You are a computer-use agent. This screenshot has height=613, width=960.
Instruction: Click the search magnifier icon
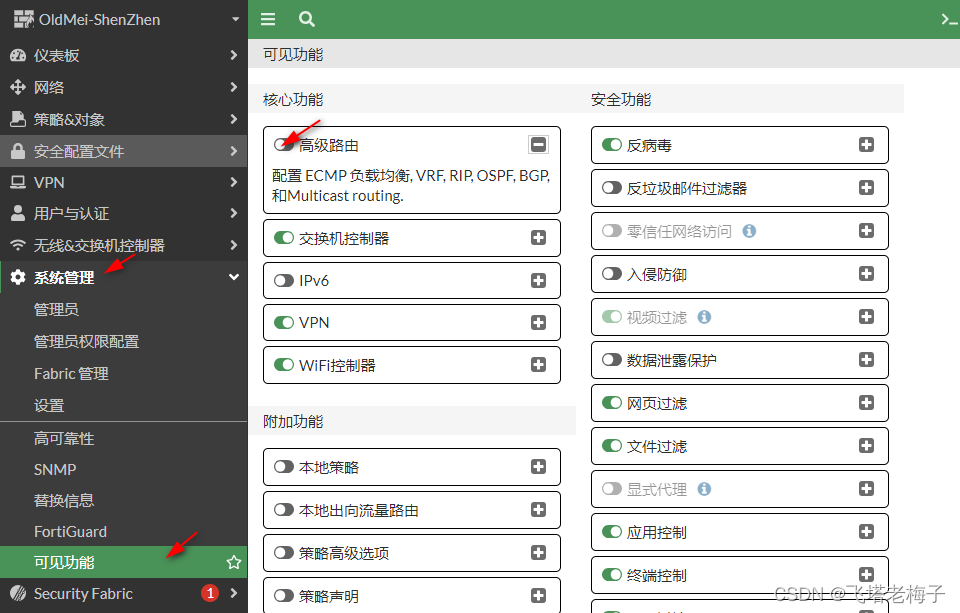tap(307, 20)
